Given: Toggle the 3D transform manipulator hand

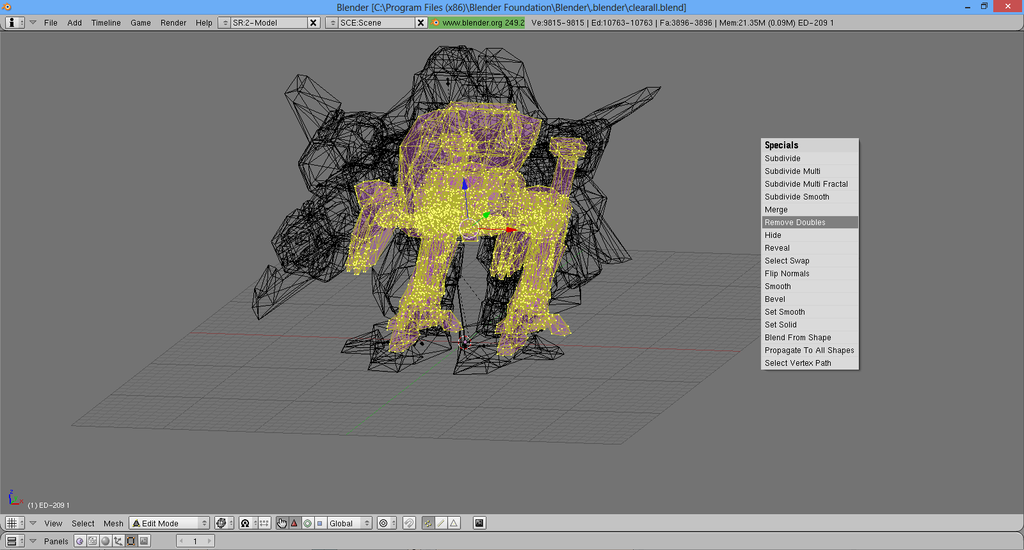Looking at the screenshot, I should 281,523.
